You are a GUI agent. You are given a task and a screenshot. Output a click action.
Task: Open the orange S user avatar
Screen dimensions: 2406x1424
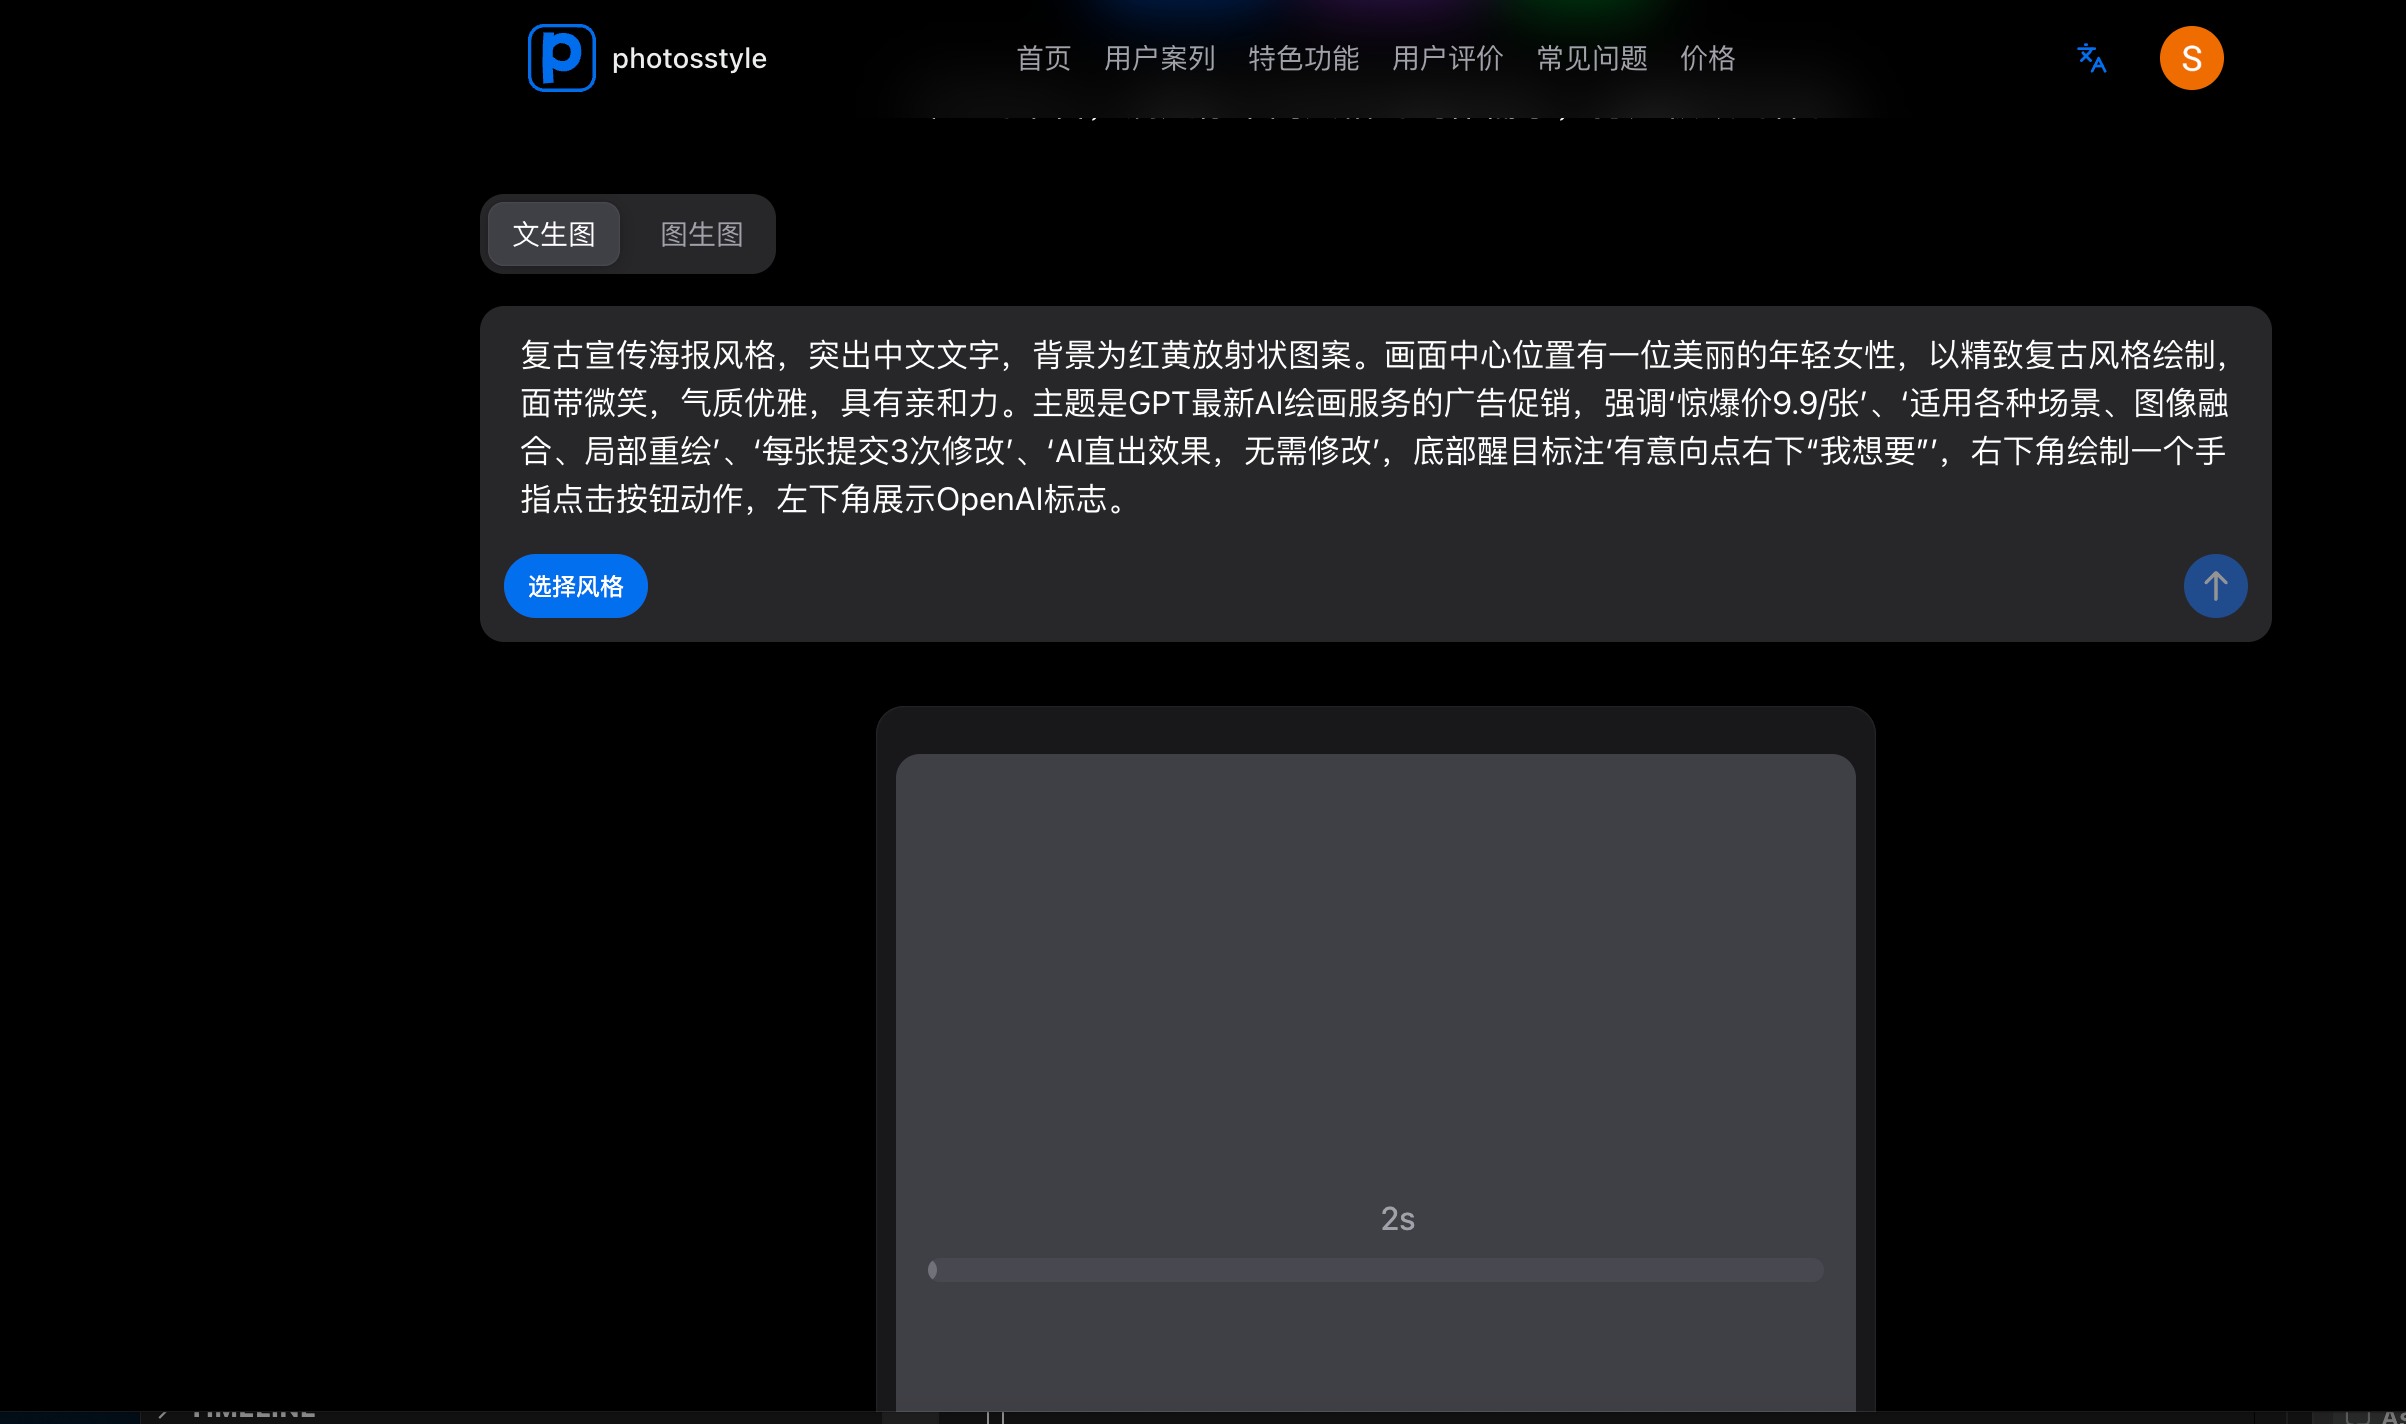(x=2191, y=58)
